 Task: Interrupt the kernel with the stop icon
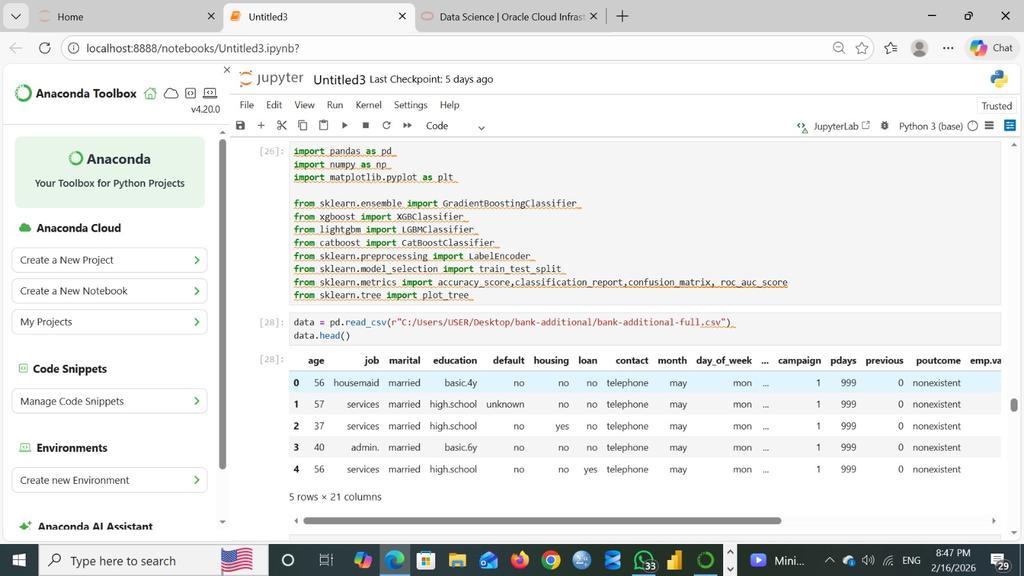[366, 125]
